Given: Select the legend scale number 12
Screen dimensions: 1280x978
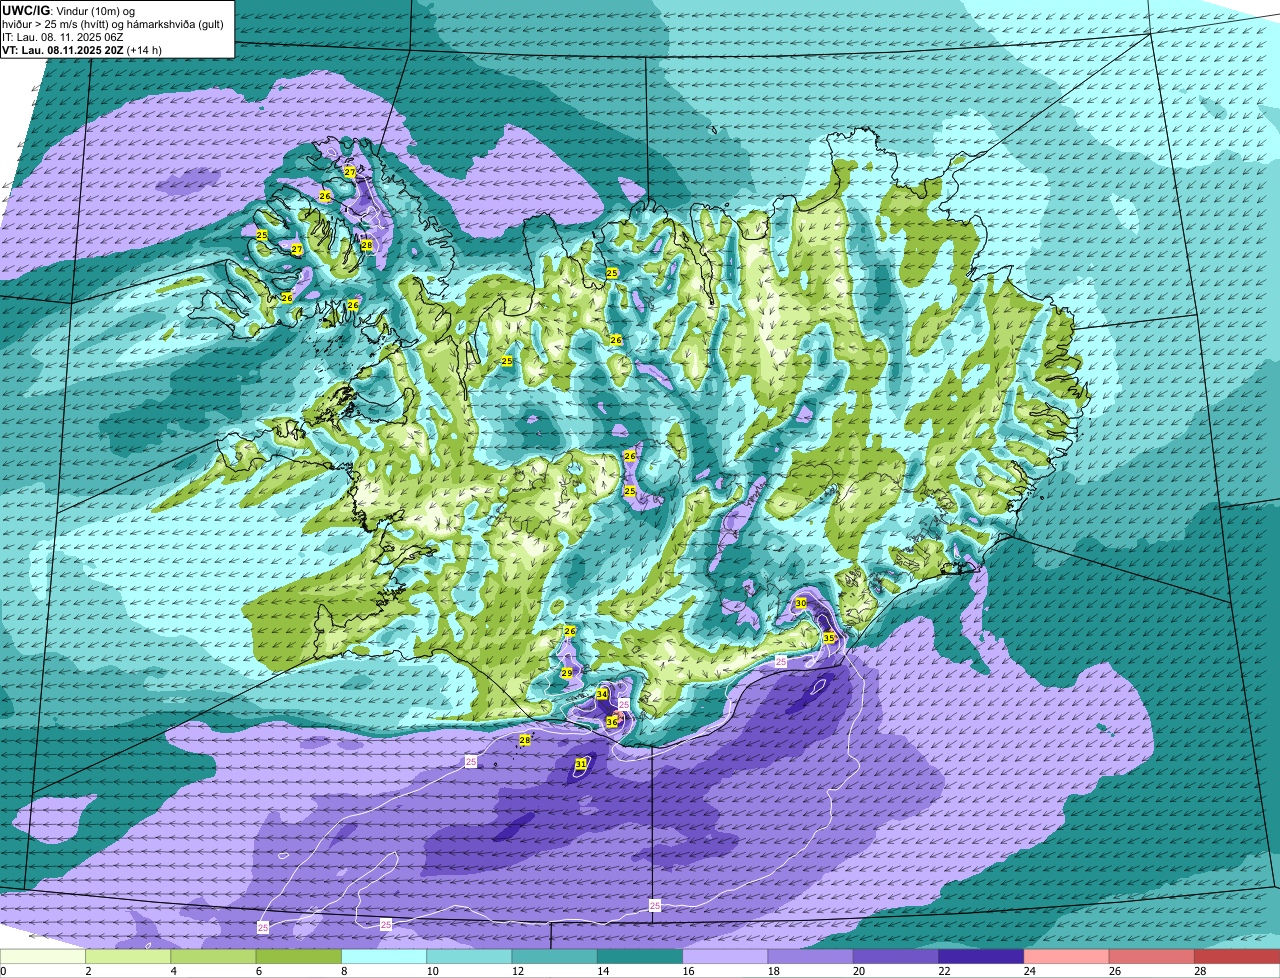Looking at the screenshot, I should [517, 971].
